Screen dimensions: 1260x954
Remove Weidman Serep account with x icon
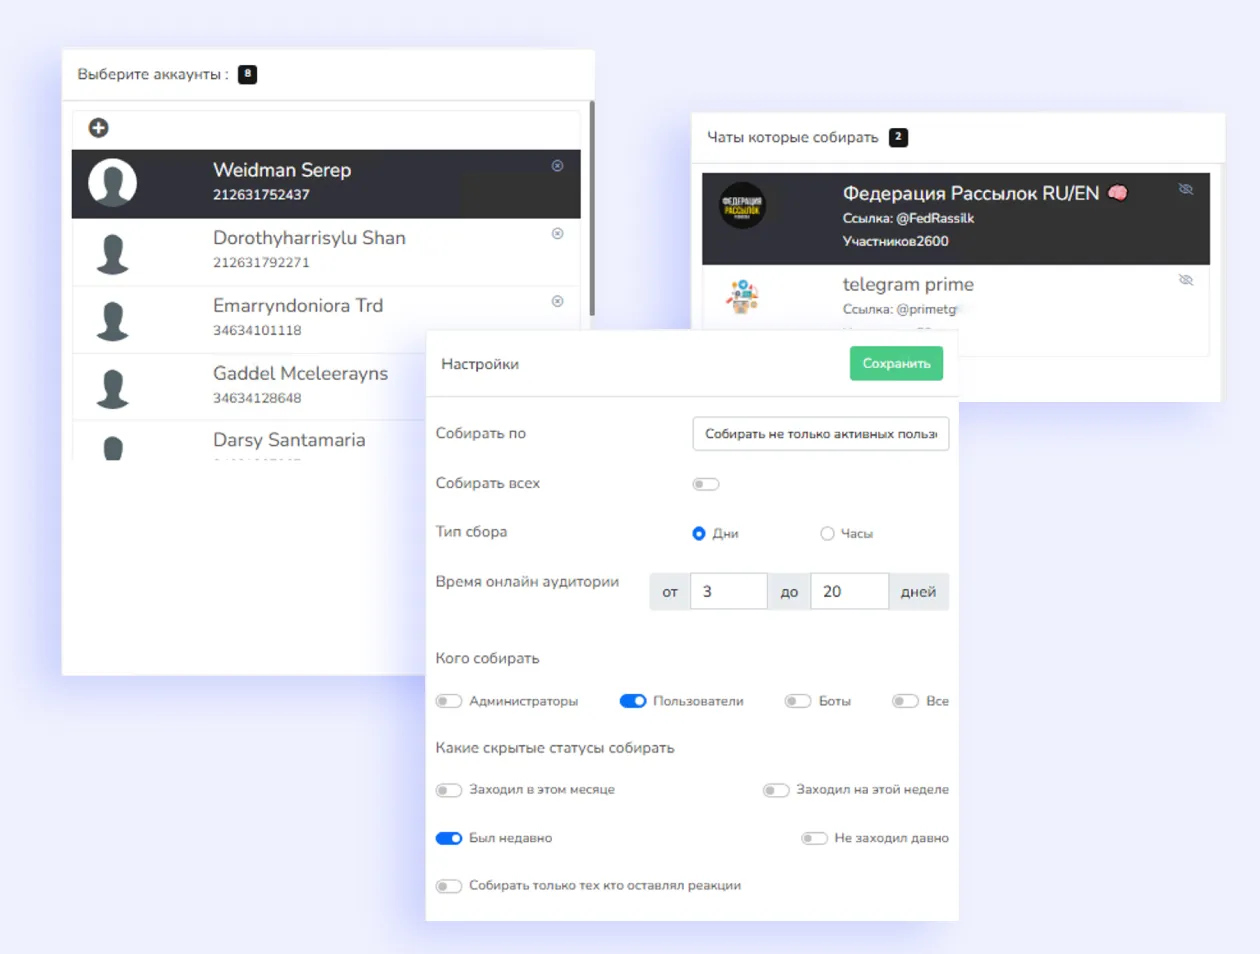click(x=558, y=166)
